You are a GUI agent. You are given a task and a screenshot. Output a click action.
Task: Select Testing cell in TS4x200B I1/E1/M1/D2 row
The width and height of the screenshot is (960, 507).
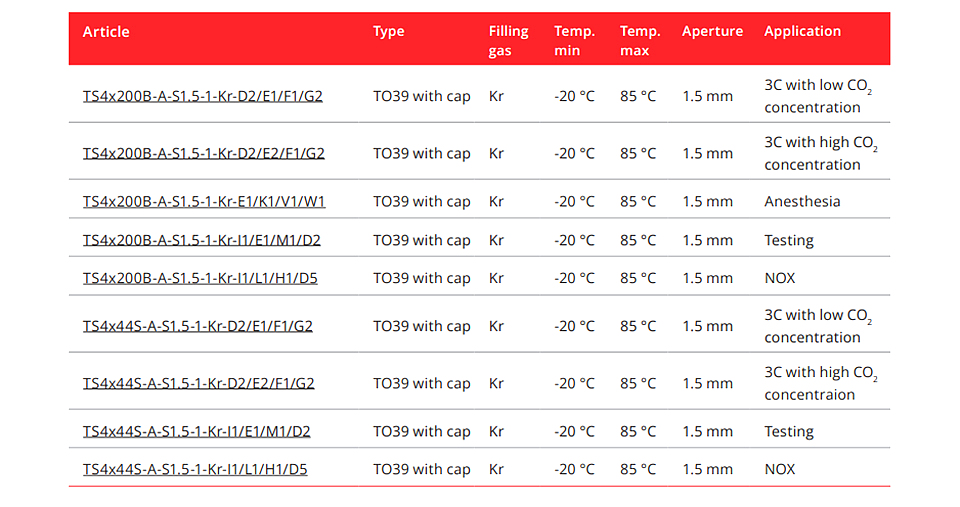(x=789, y=240)
